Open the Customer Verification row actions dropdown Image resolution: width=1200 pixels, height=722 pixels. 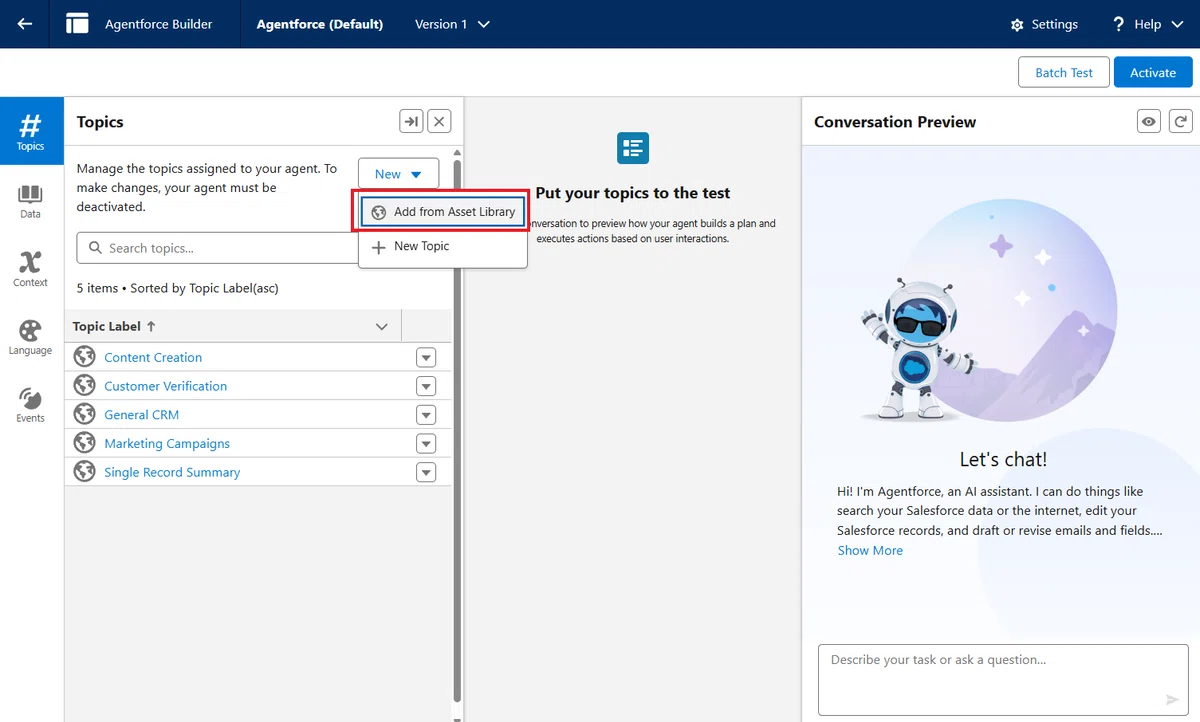[426, 386]
